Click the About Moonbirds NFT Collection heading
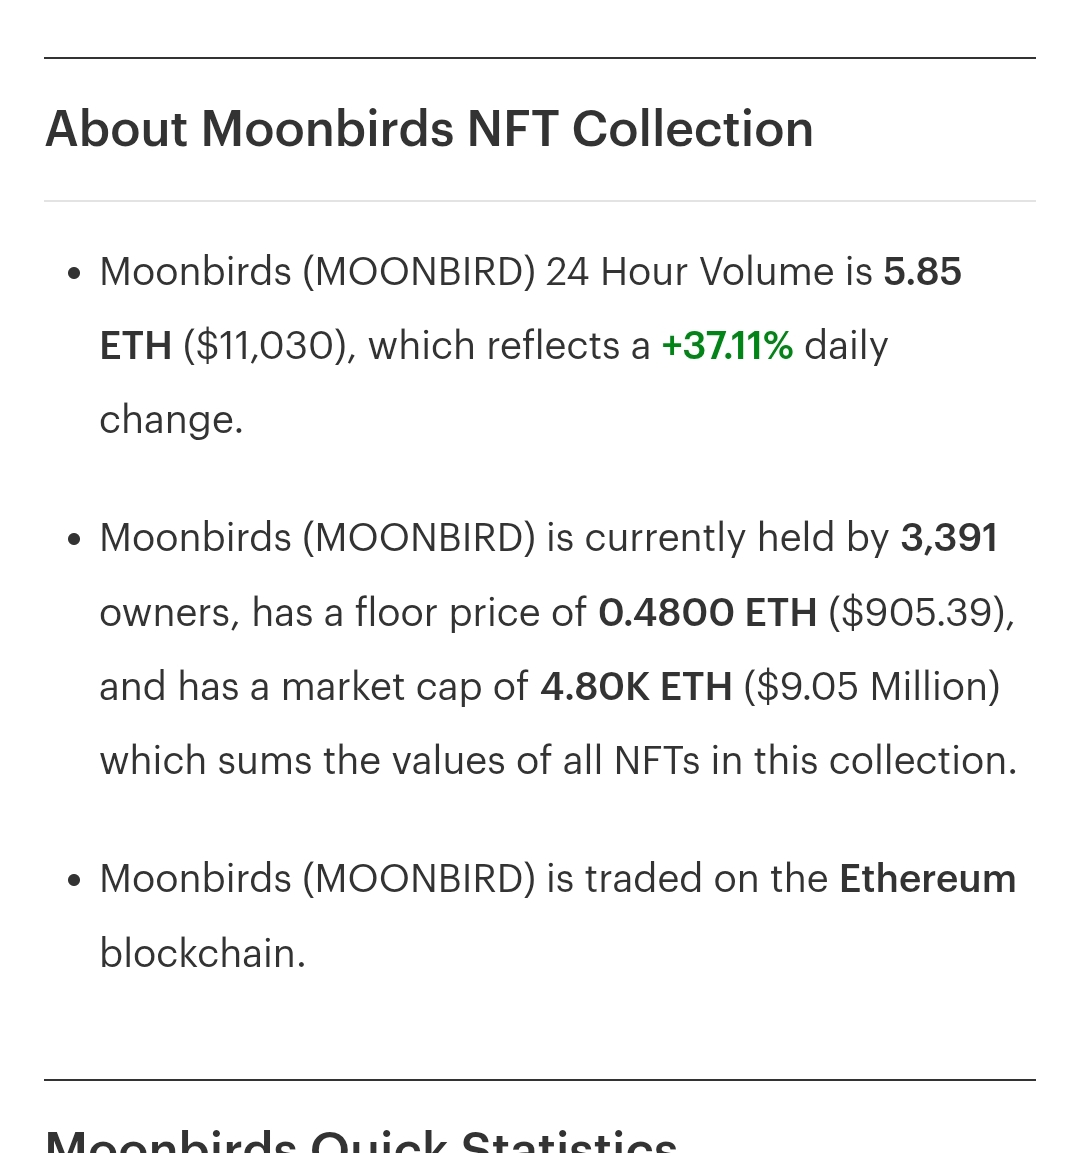 coord(429,129)
